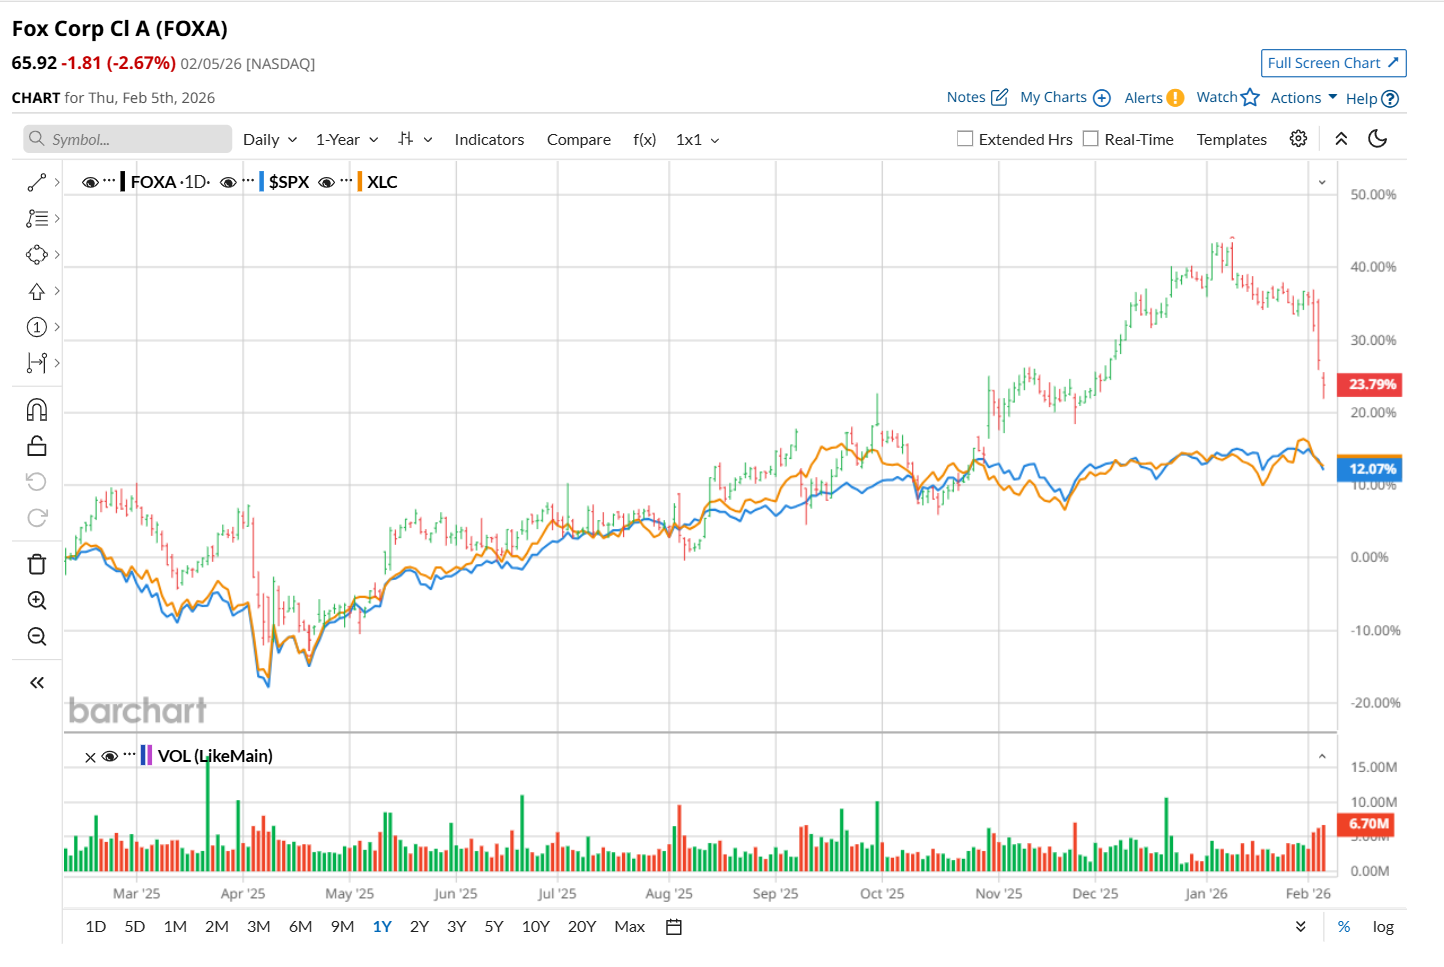Open the Indicators menu
The width and height of the screenshot is (1444, 967).
click(489, 140)
